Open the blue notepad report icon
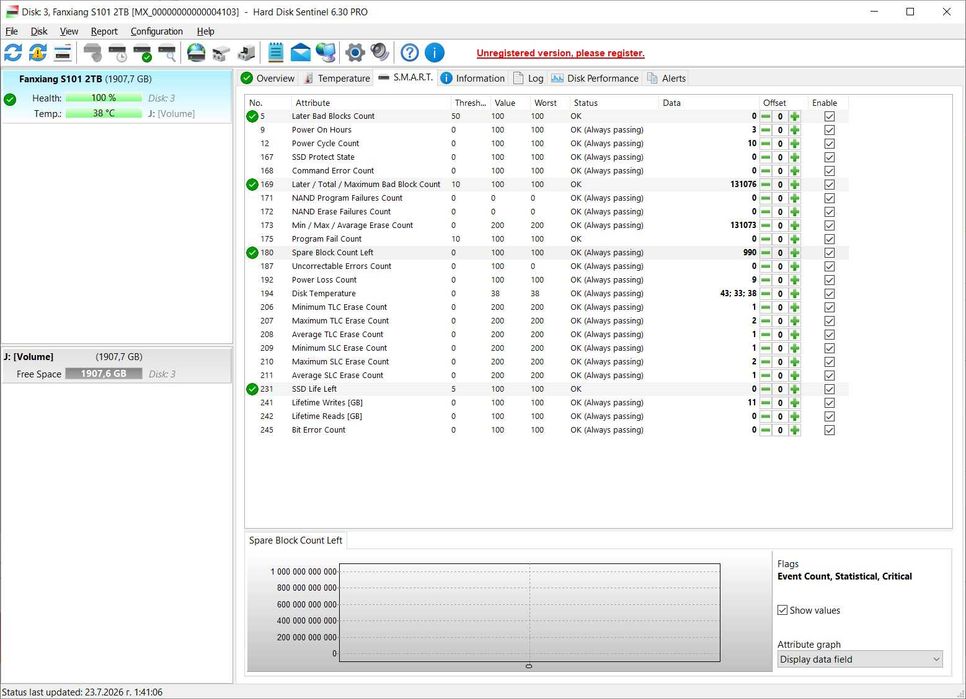Viewport: 966px width, 699px height. point(276,53)
